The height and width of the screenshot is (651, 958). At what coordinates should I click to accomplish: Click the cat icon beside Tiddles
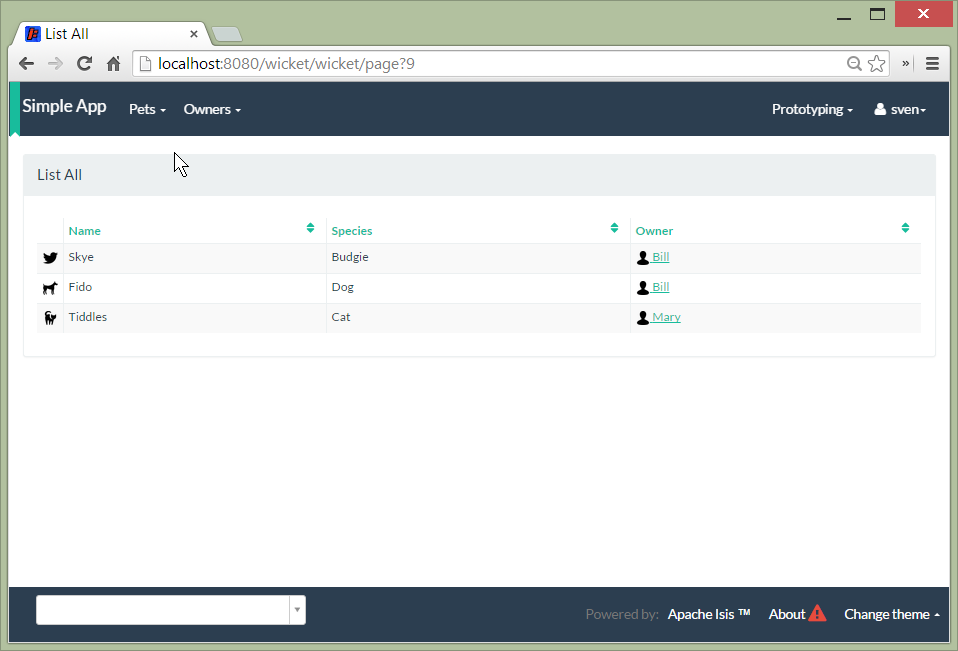pyautogui.click(x=50, y=318)
